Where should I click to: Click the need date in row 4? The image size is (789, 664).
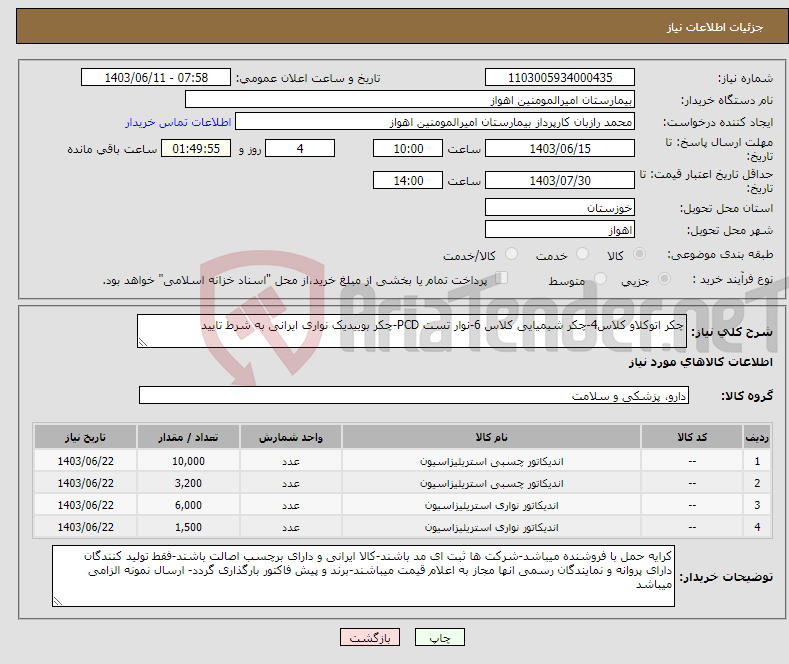[x=86, y=528]
